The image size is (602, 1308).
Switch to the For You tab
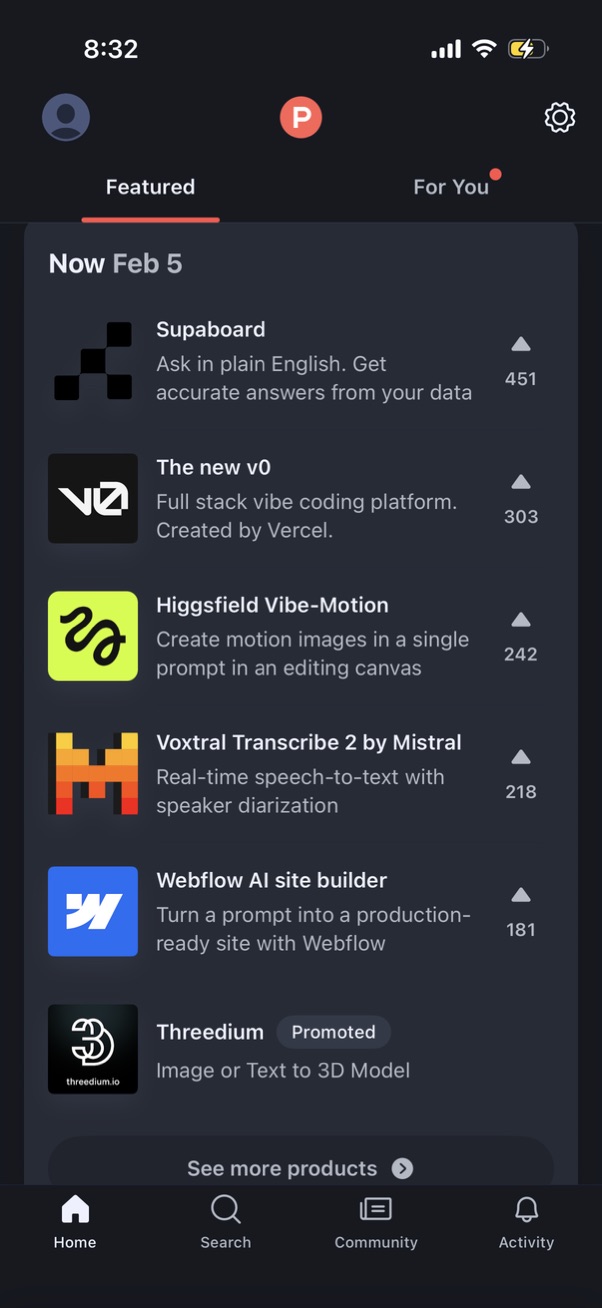[x=452, y=186]
